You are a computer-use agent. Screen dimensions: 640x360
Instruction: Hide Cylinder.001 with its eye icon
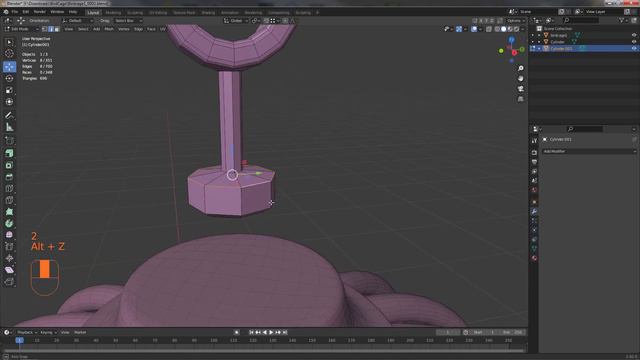click(x=634, y=48)
